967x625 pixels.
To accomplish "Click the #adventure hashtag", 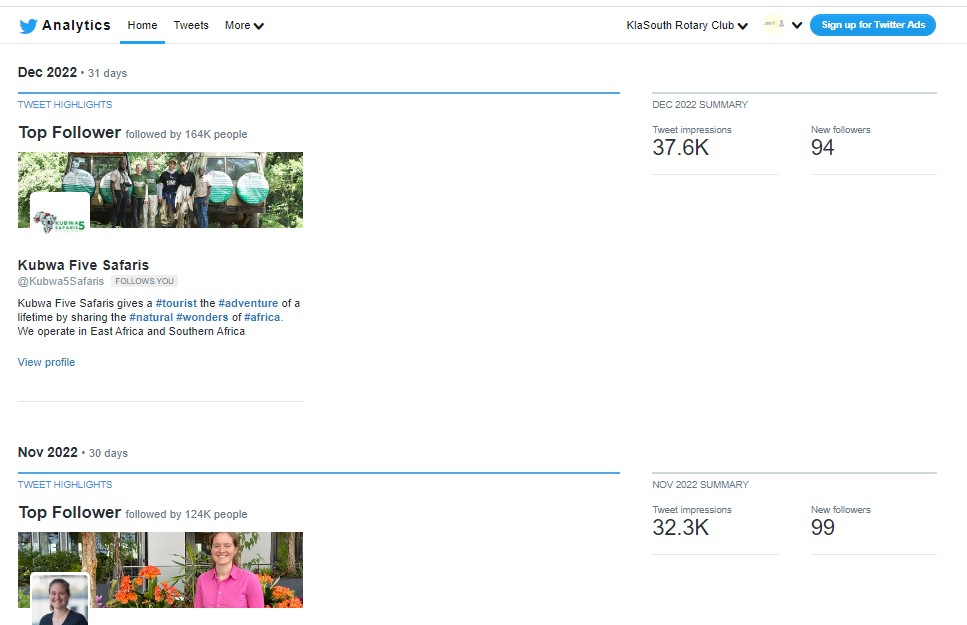I will [x=248, y=303].
